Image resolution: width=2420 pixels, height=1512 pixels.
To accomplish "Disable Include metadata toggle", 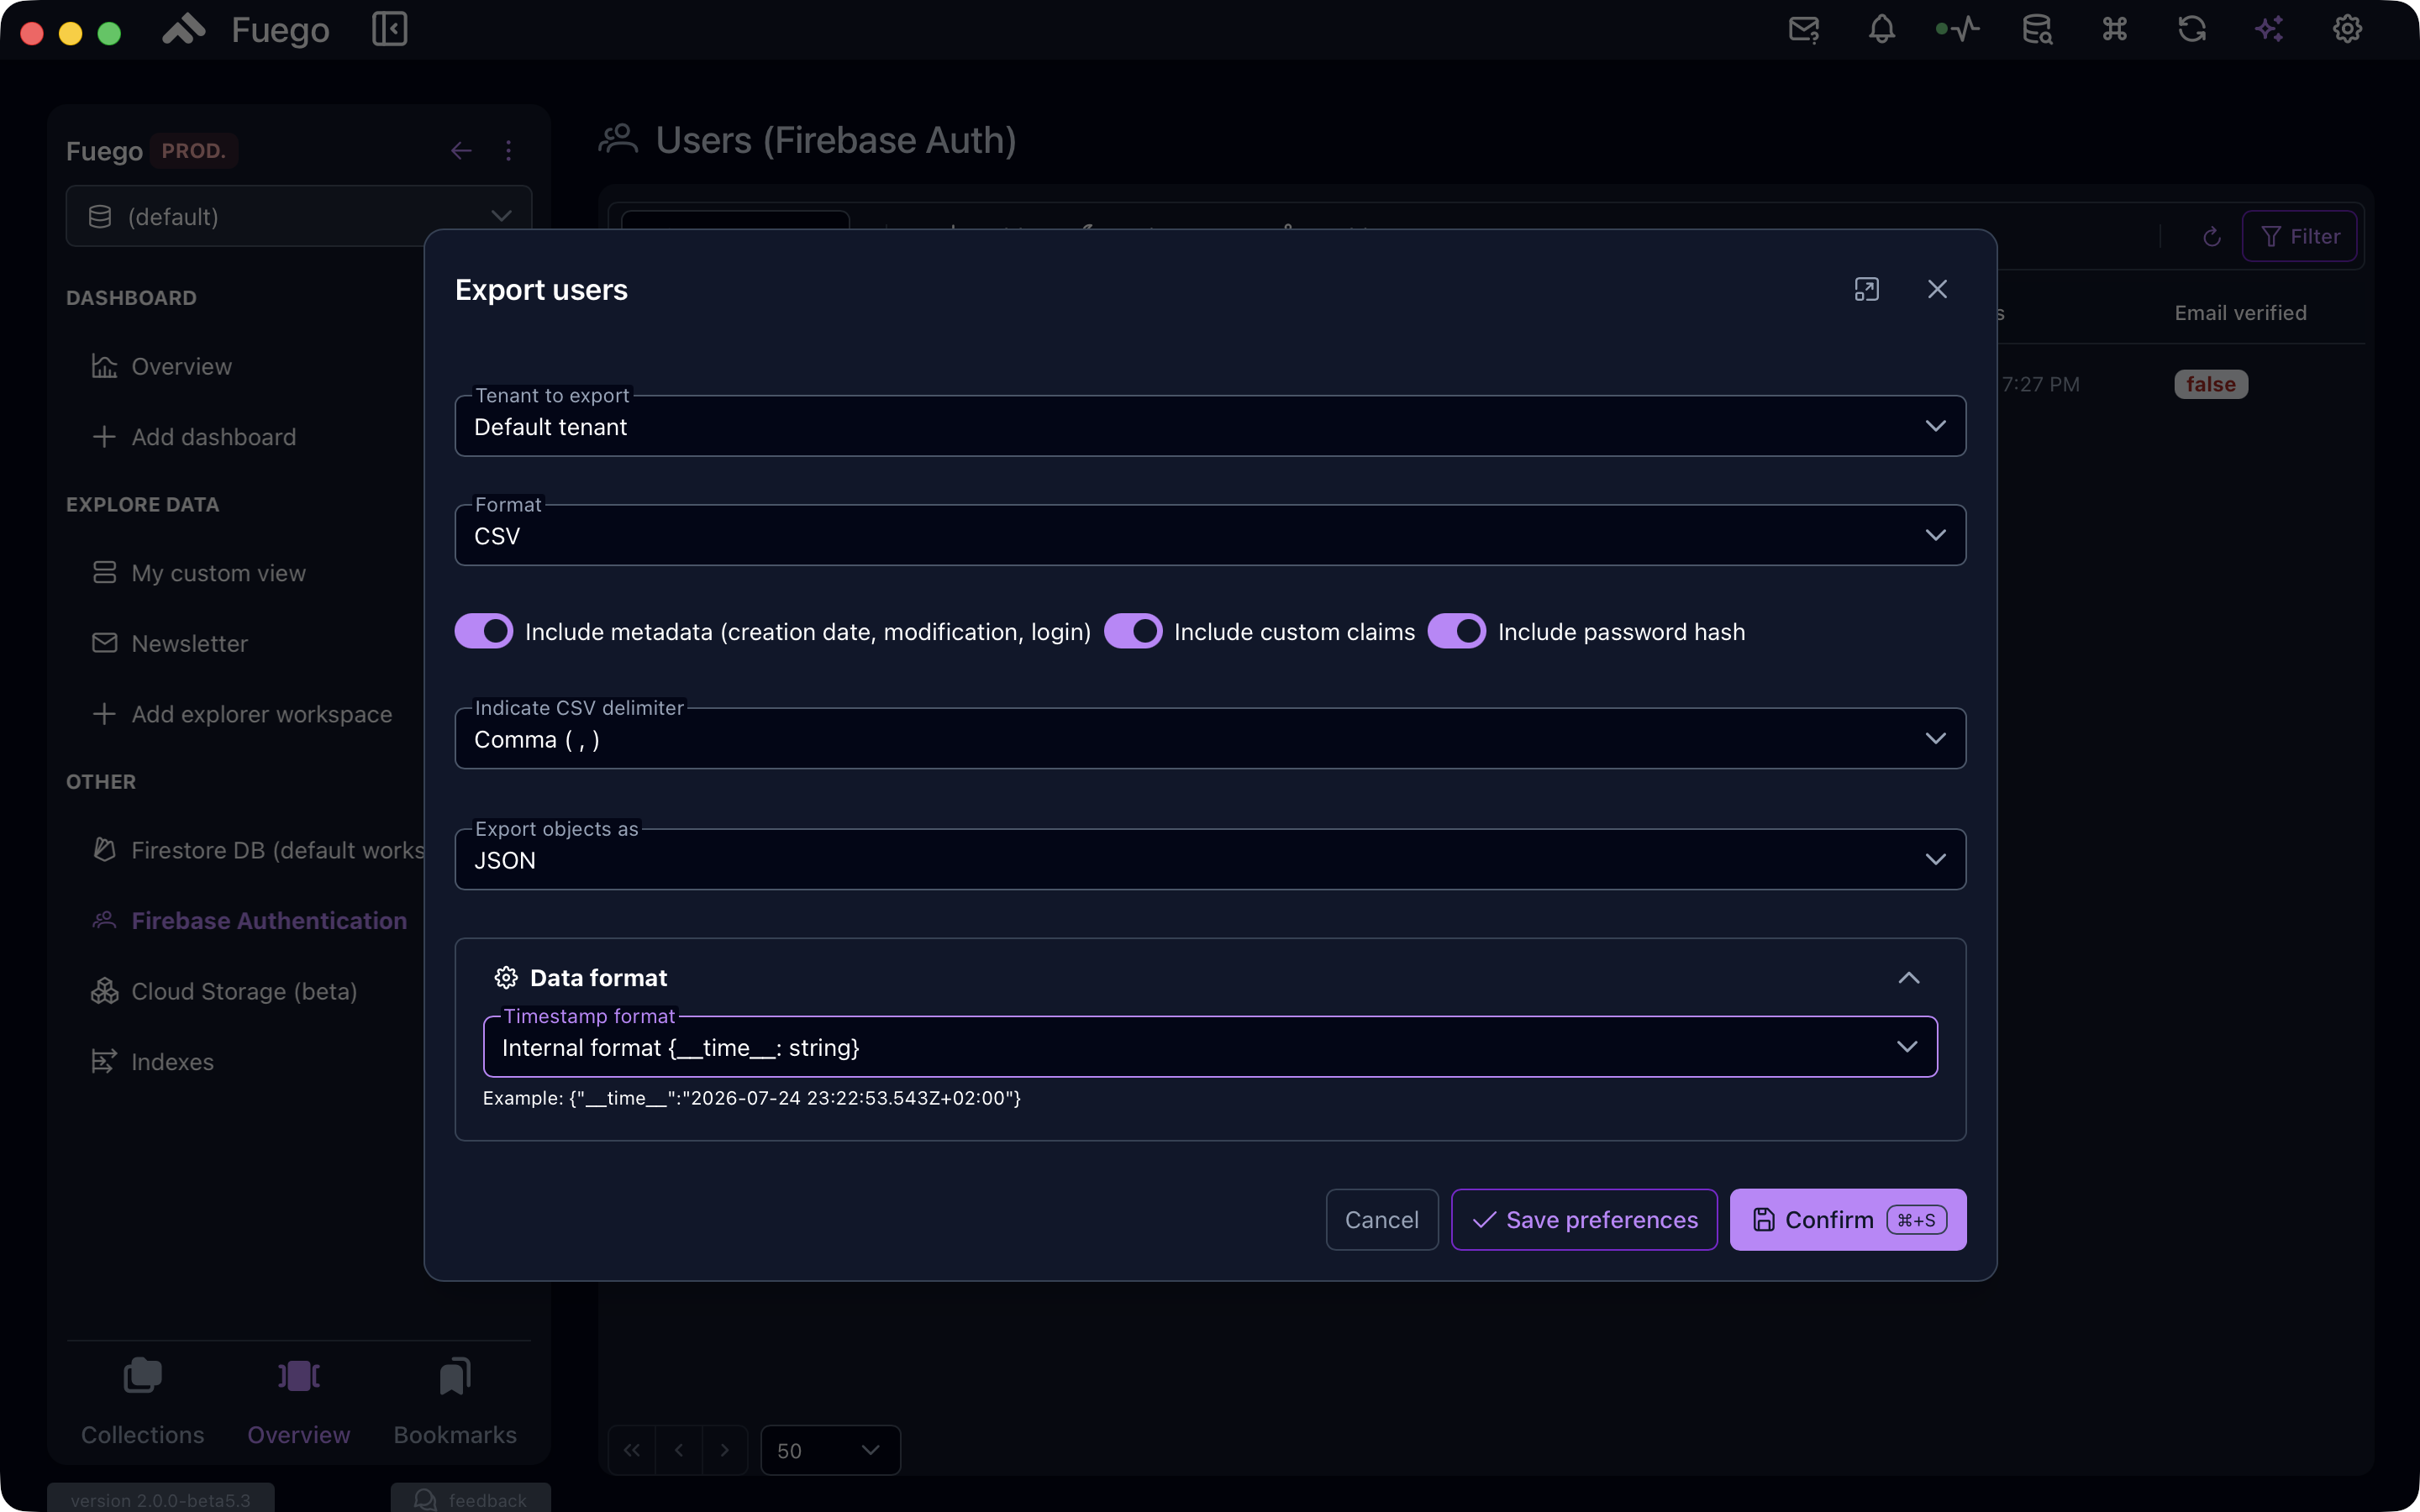I will pyautogui.click(x=484, y=632).
